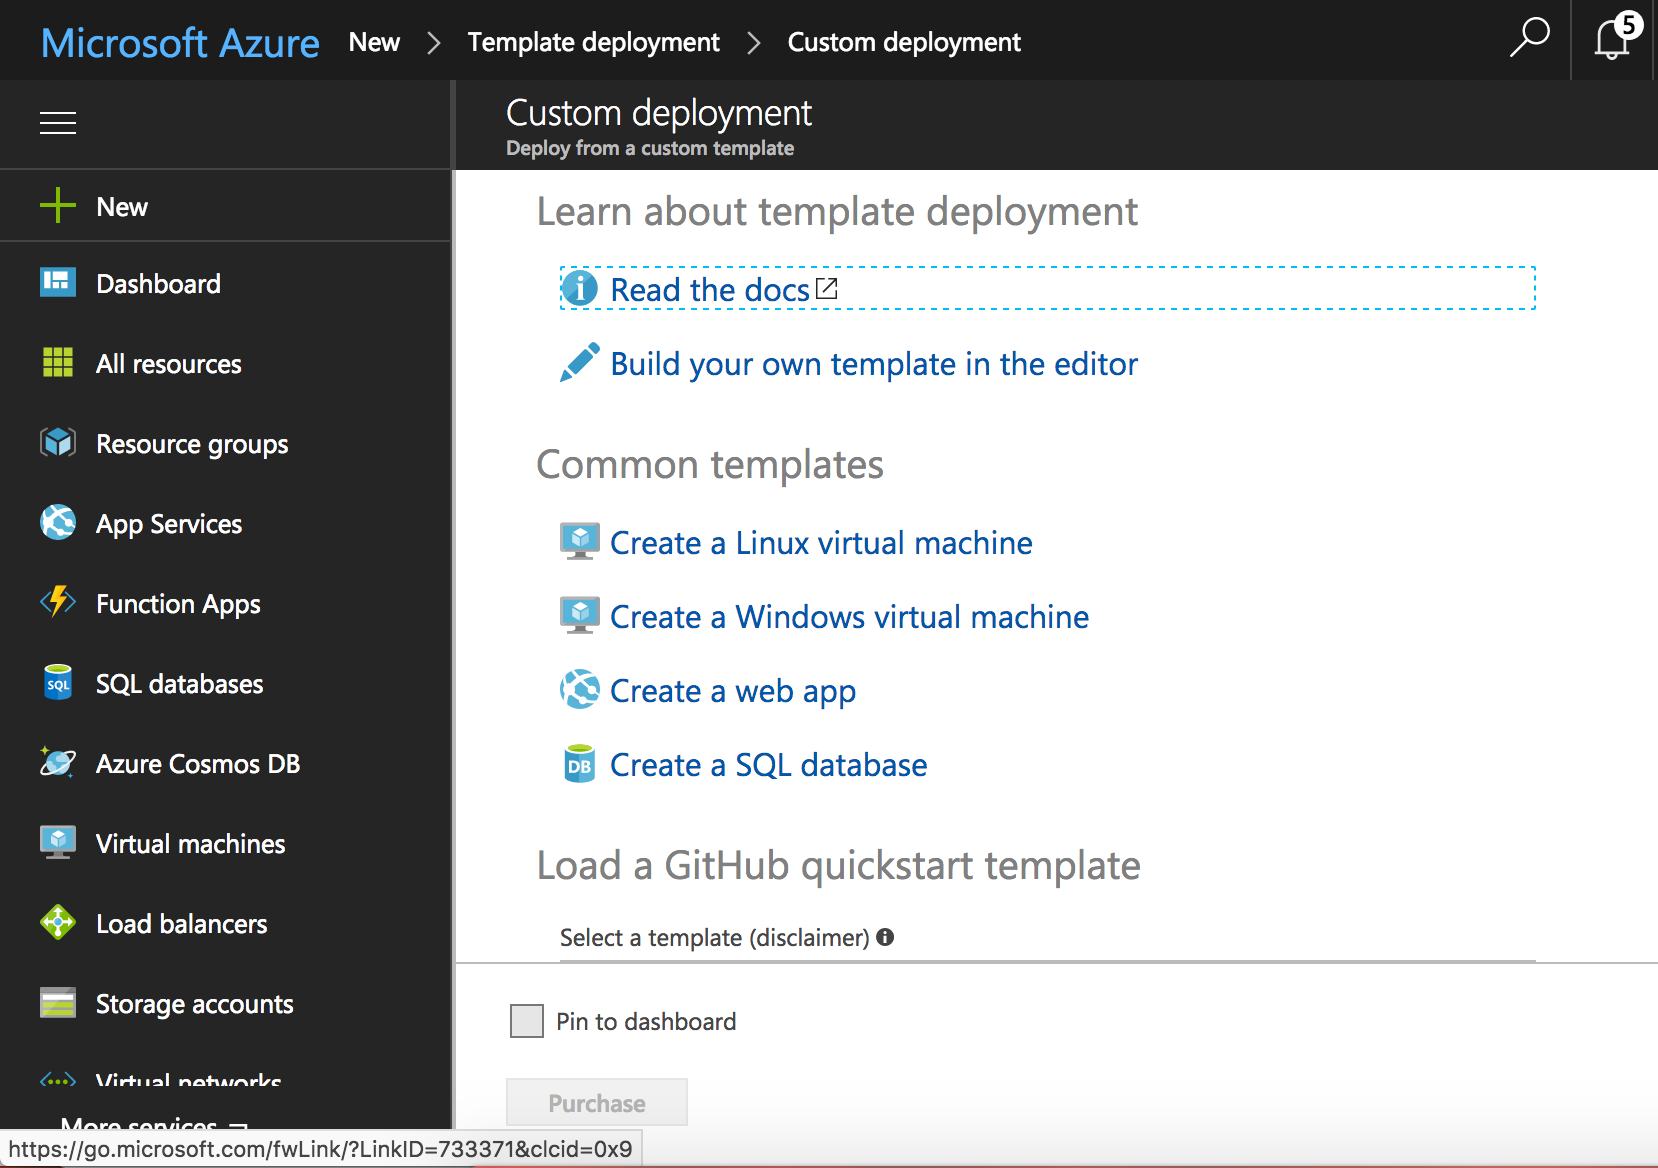Click the Function Apps lightning icon
Viewport: 1658px width, 1168px height.
[58, 603]
